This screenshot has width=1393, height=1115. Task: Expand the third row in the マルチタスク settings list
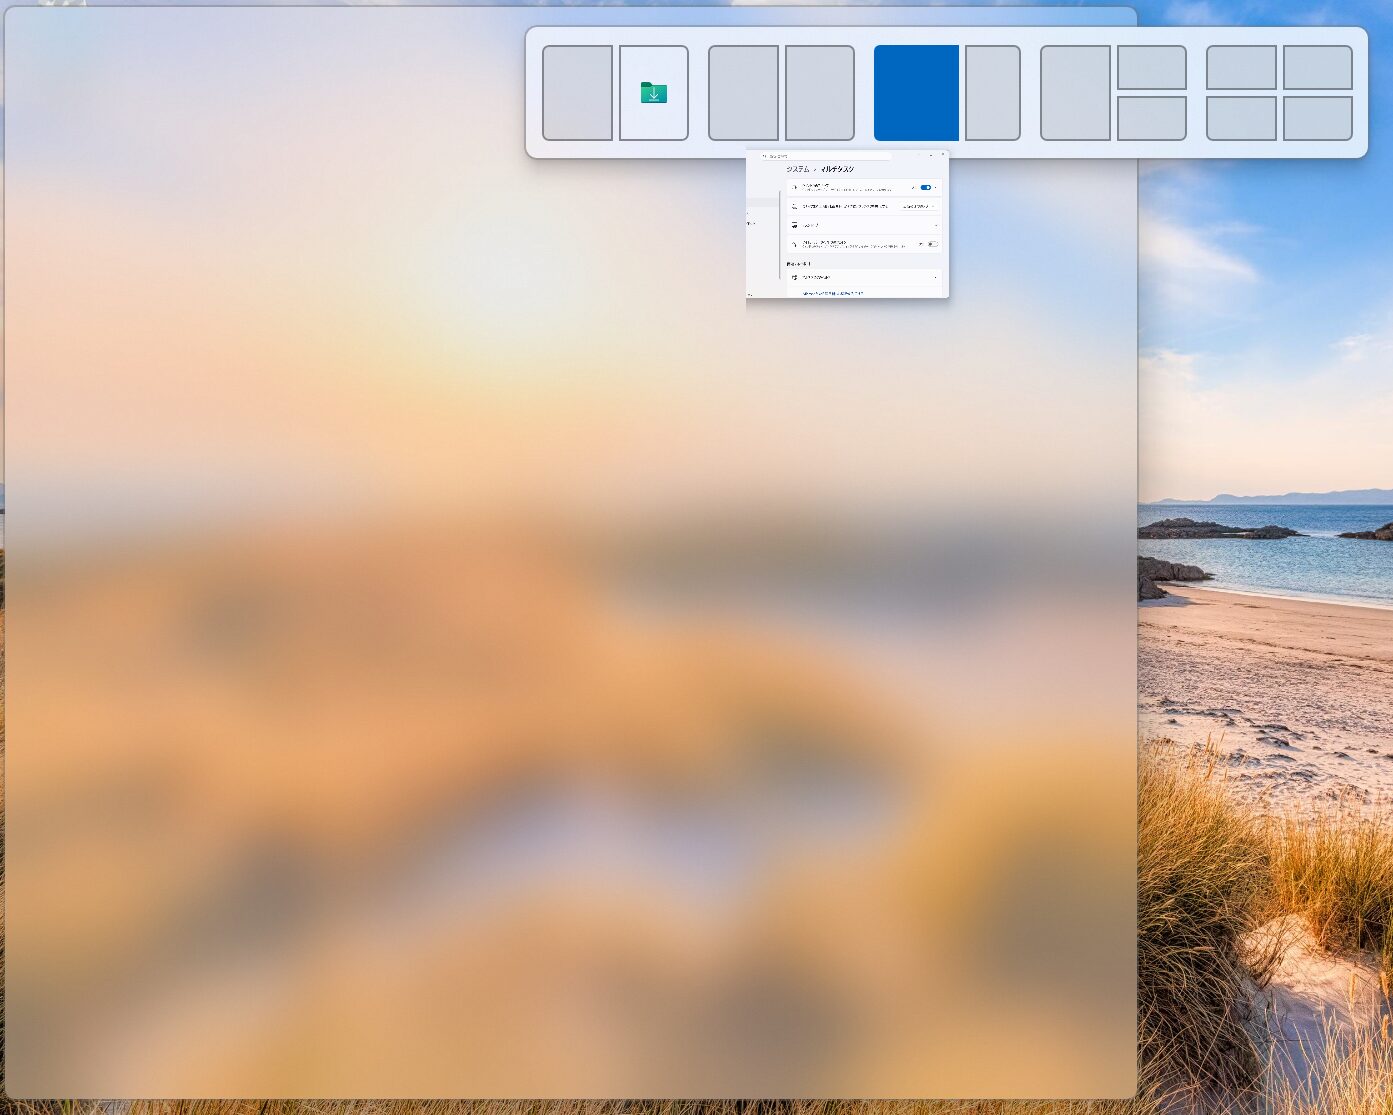click(x=864, y=225)
